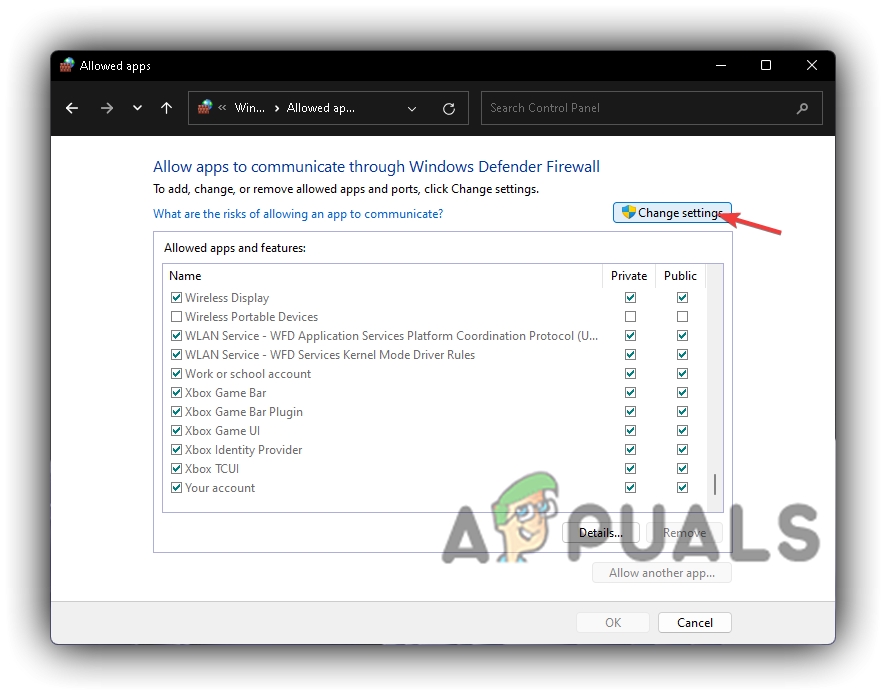Toggle WLAN Service Coordination Protocol checkbox
This screenshot has height=695, width=886.
(176, 336)
